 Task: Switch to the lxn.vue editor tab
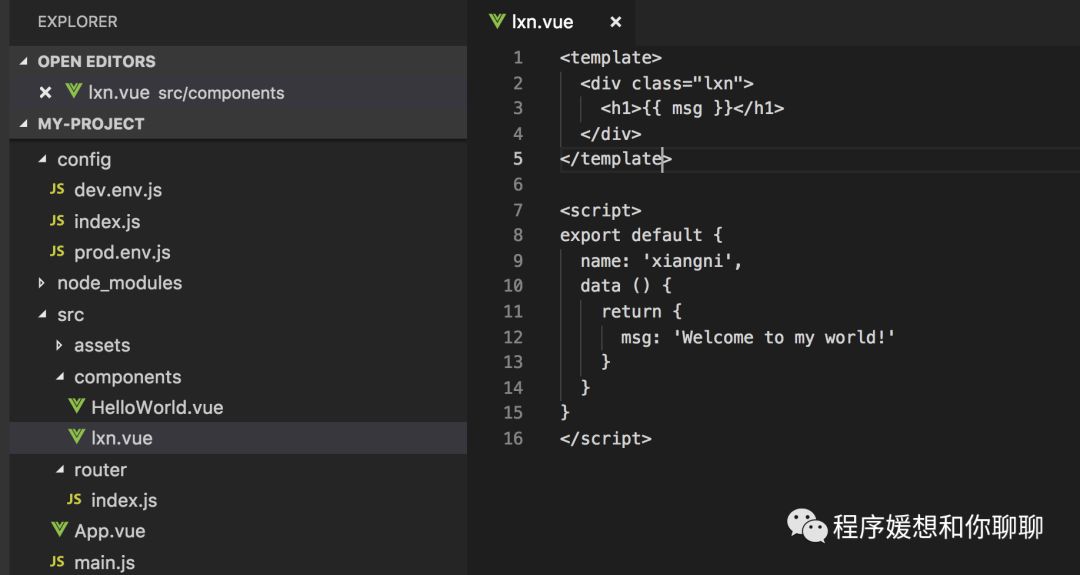click(x=542, y=21)
